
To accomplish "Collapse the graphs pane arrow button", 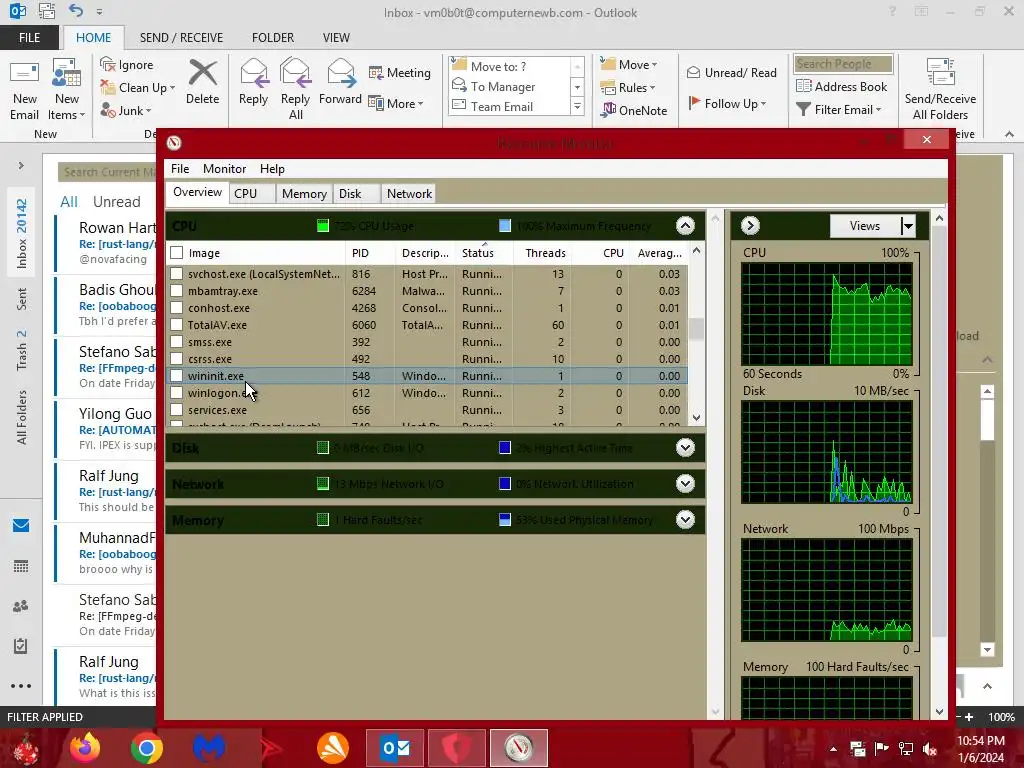I will coord(750,226).
